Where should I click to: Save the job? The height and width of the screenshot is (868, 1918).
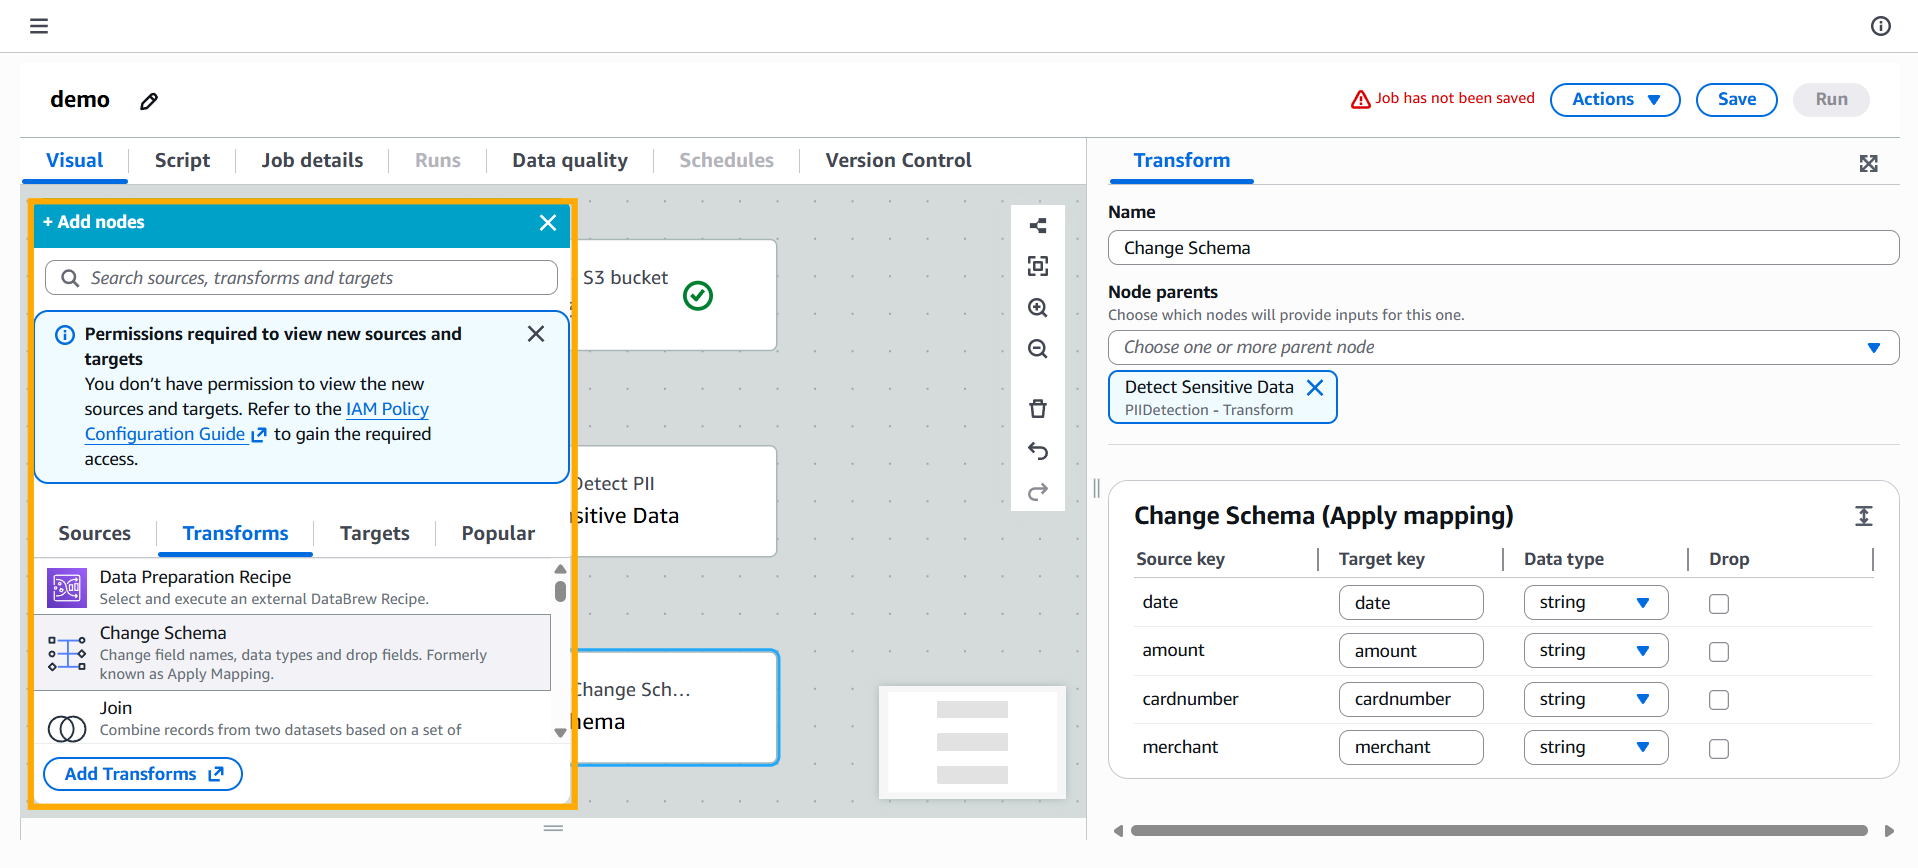pos(1736,100)
